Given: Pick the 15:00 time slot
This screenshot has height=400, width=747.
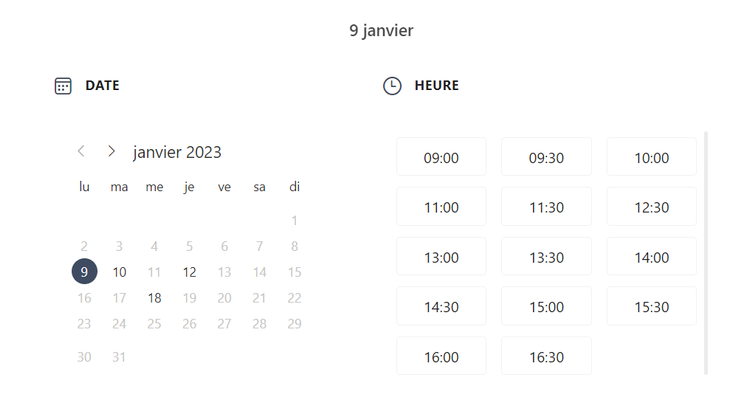Looking at the screenshot, I should click(x=546, y=306).
